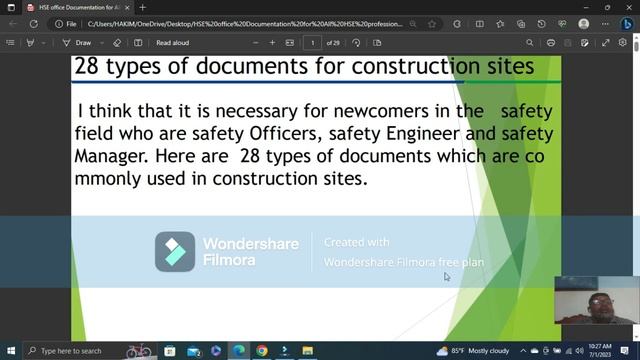The height and width of the screenshot is (360, 640).
Task: Open the Windows Start menu
Action: [11, 351]
